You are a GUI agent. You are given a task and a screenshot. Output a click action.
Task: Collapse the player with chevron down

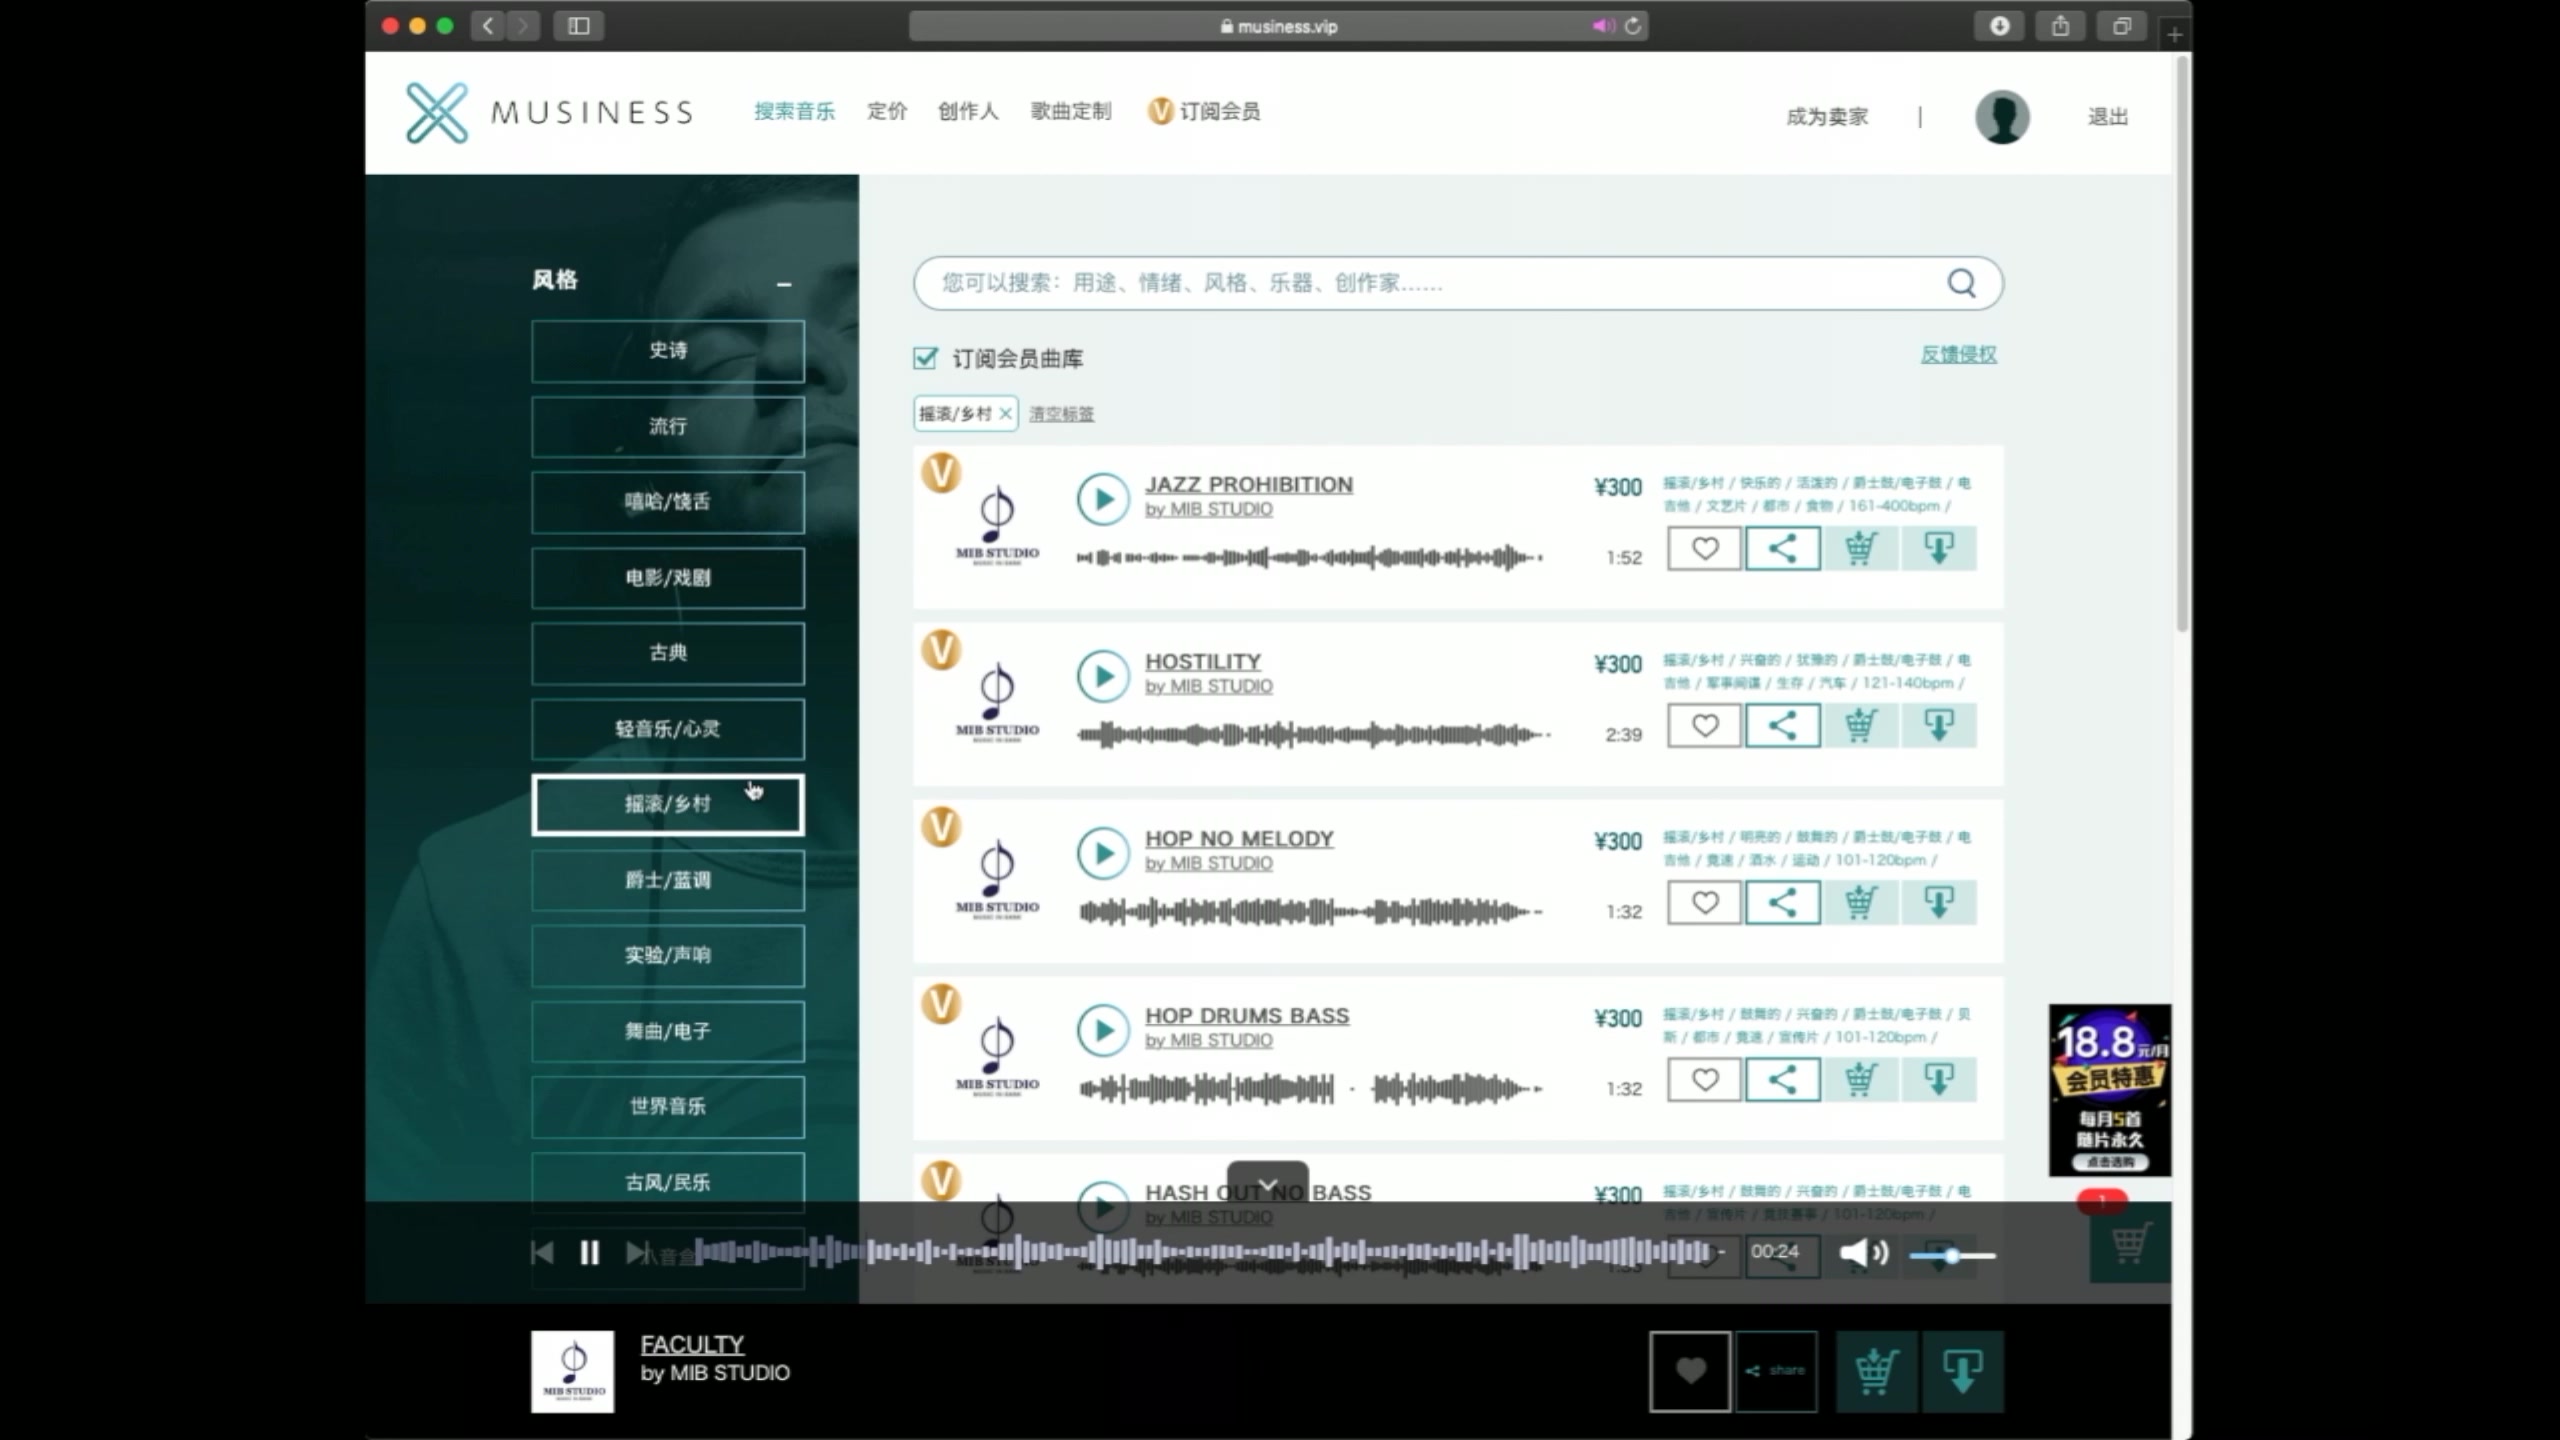coord(1267,1184)
